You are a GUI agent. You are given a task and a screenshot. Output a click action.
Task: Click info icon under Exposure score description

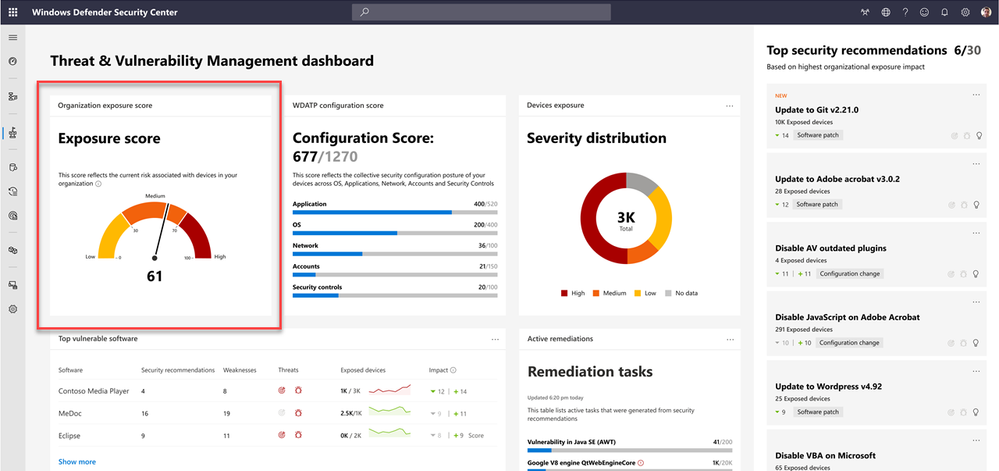pos(98,184)
